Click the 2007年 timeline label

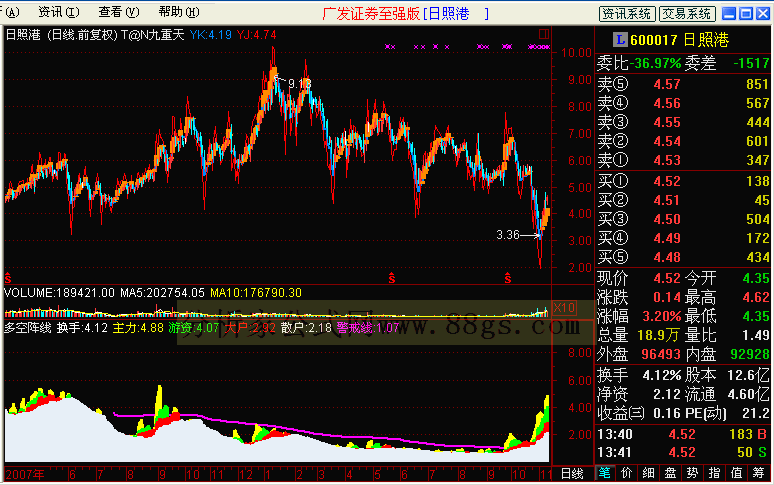pyautogui.click(x=25, y=475)
